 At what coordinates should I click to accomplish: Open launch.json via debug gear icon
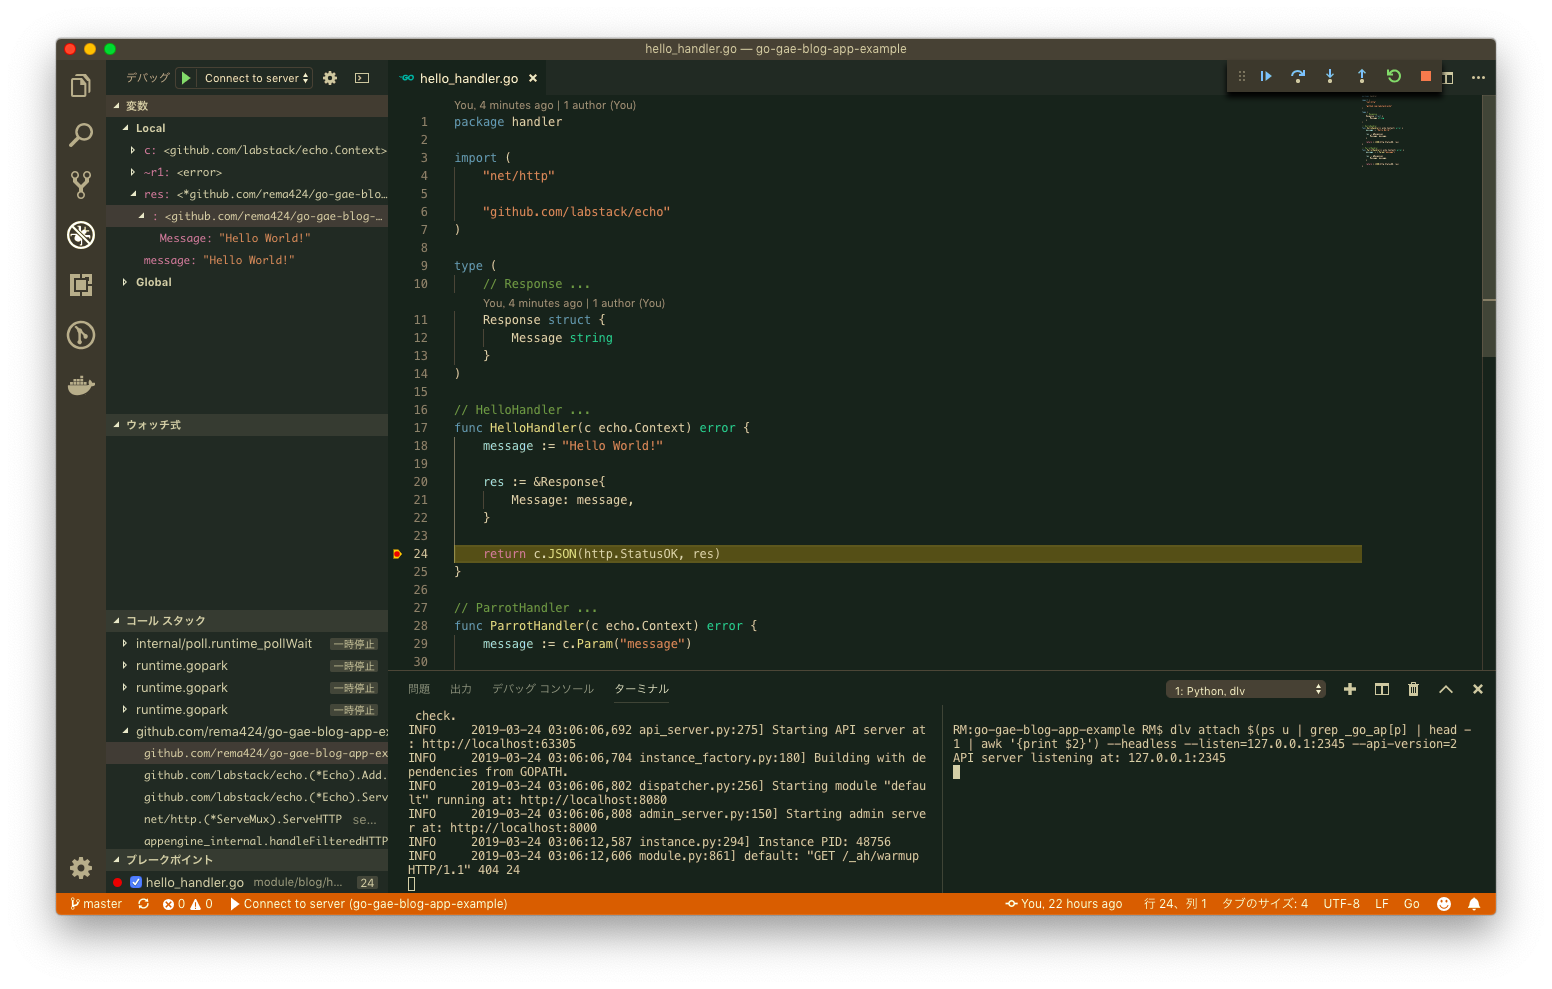330,78
